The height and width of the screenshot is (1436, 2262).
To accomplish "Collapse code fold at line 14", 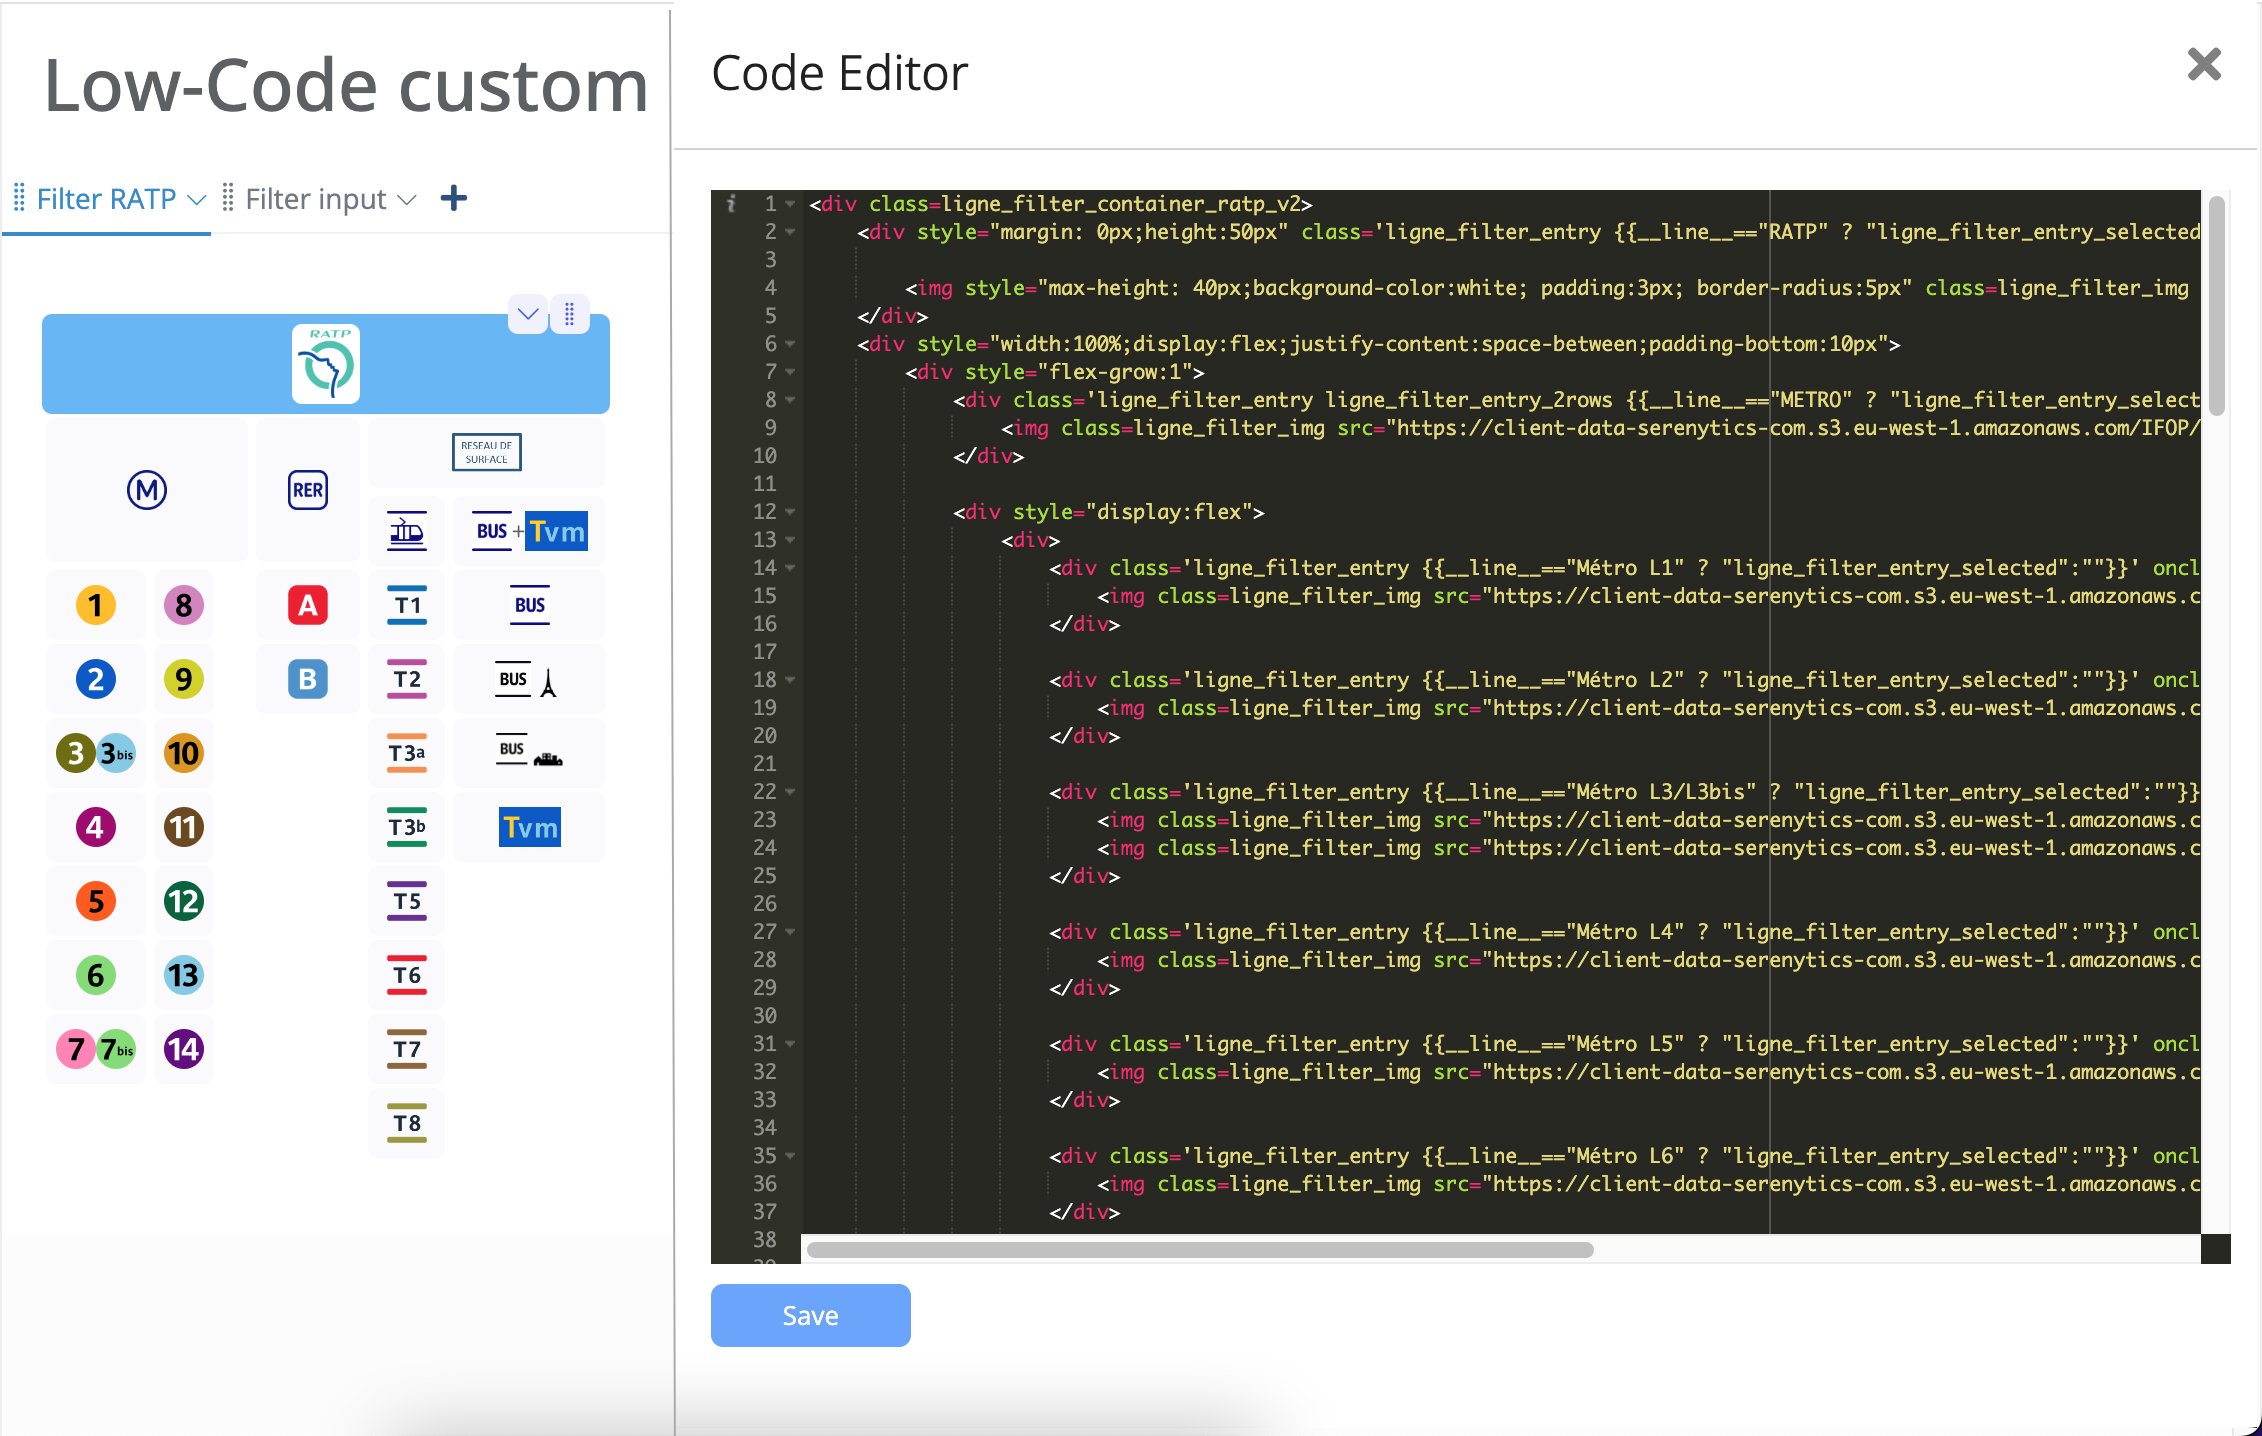I will click(790, 567).
